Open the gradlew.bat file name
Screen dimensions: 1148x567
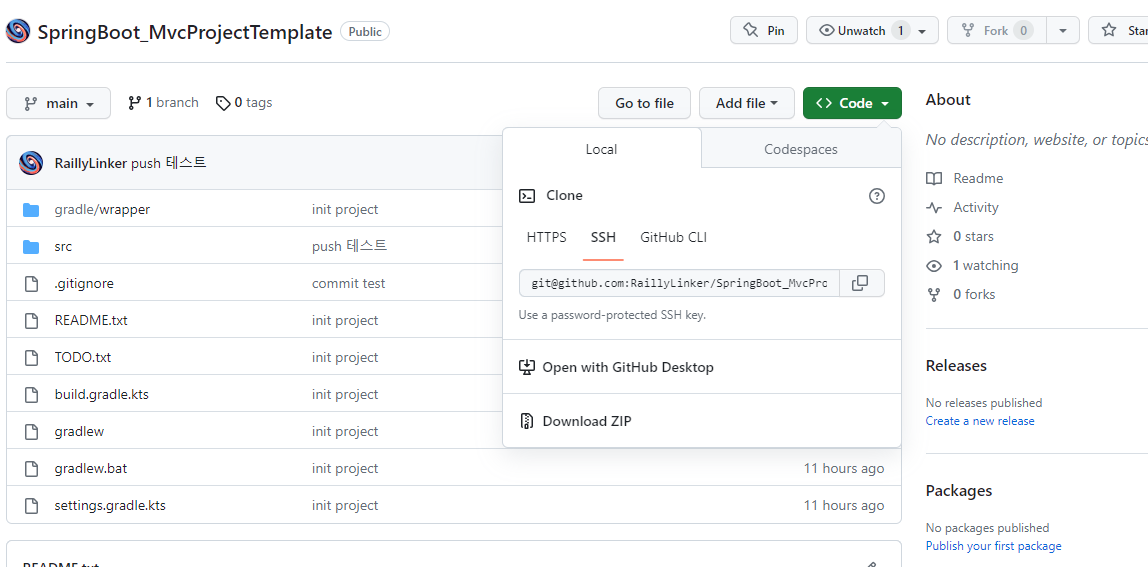(91, 469)
